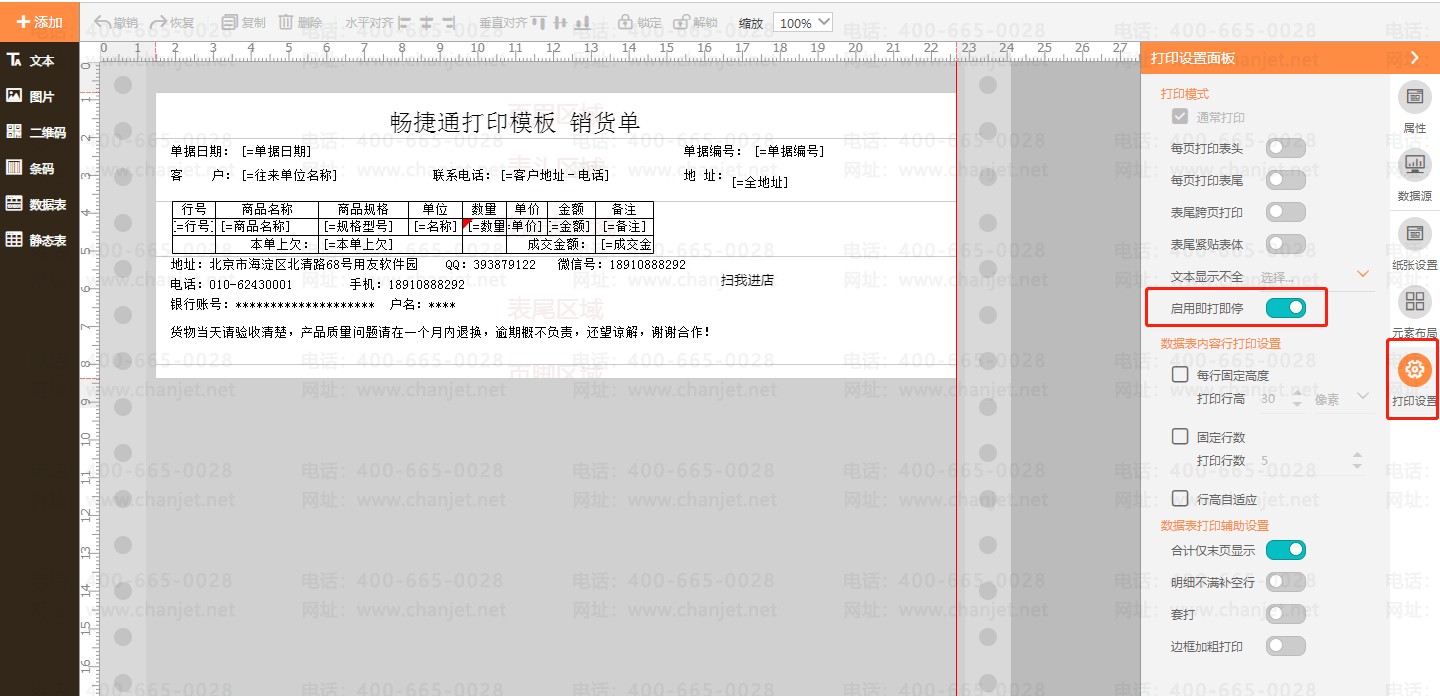Add a 数据表 data table element
The width and height of the screenshot is (1440, 696).
coord(36,204)
